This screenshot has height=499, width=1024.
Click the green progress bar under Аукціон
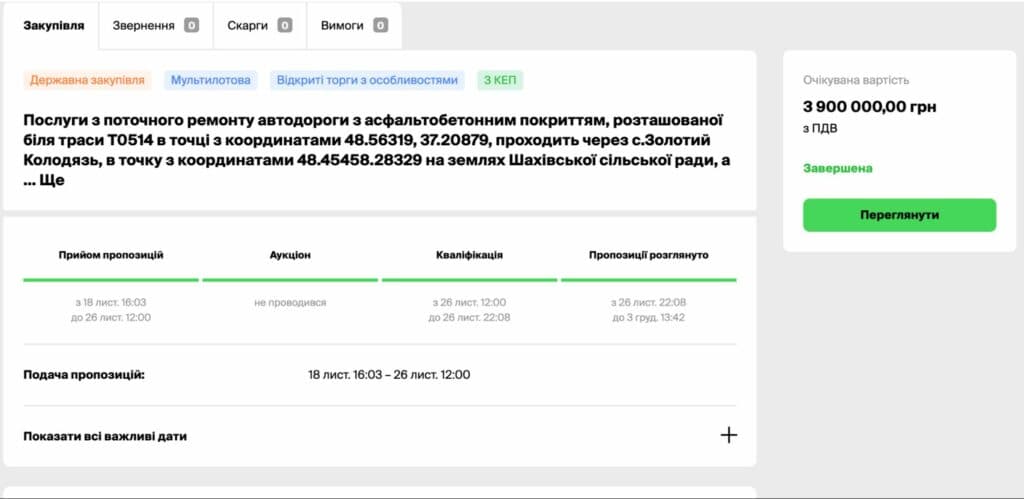pos(290,280)
